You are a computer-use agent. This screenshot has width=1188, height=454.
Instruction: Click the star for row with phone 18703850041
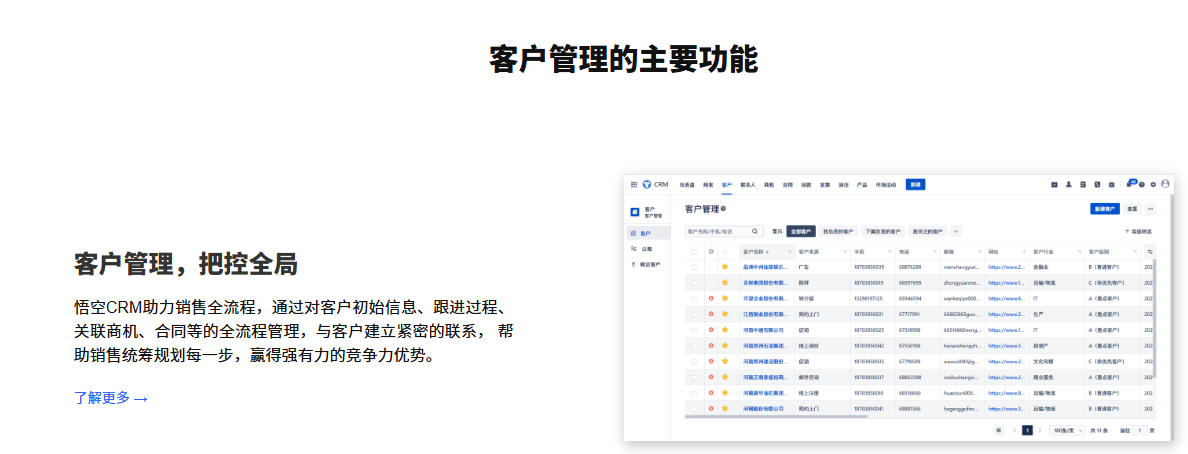724,409
